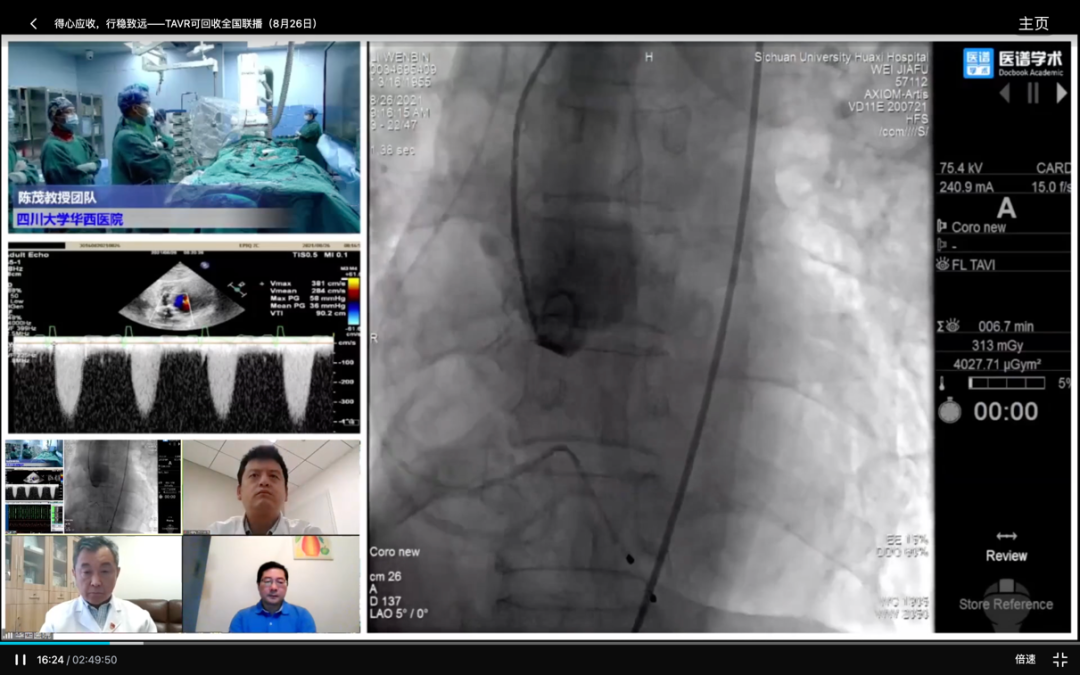Click the stopwatch icon beside 00:00
The height and width of the screenshot is (675, 1080).
pos(949,410)
